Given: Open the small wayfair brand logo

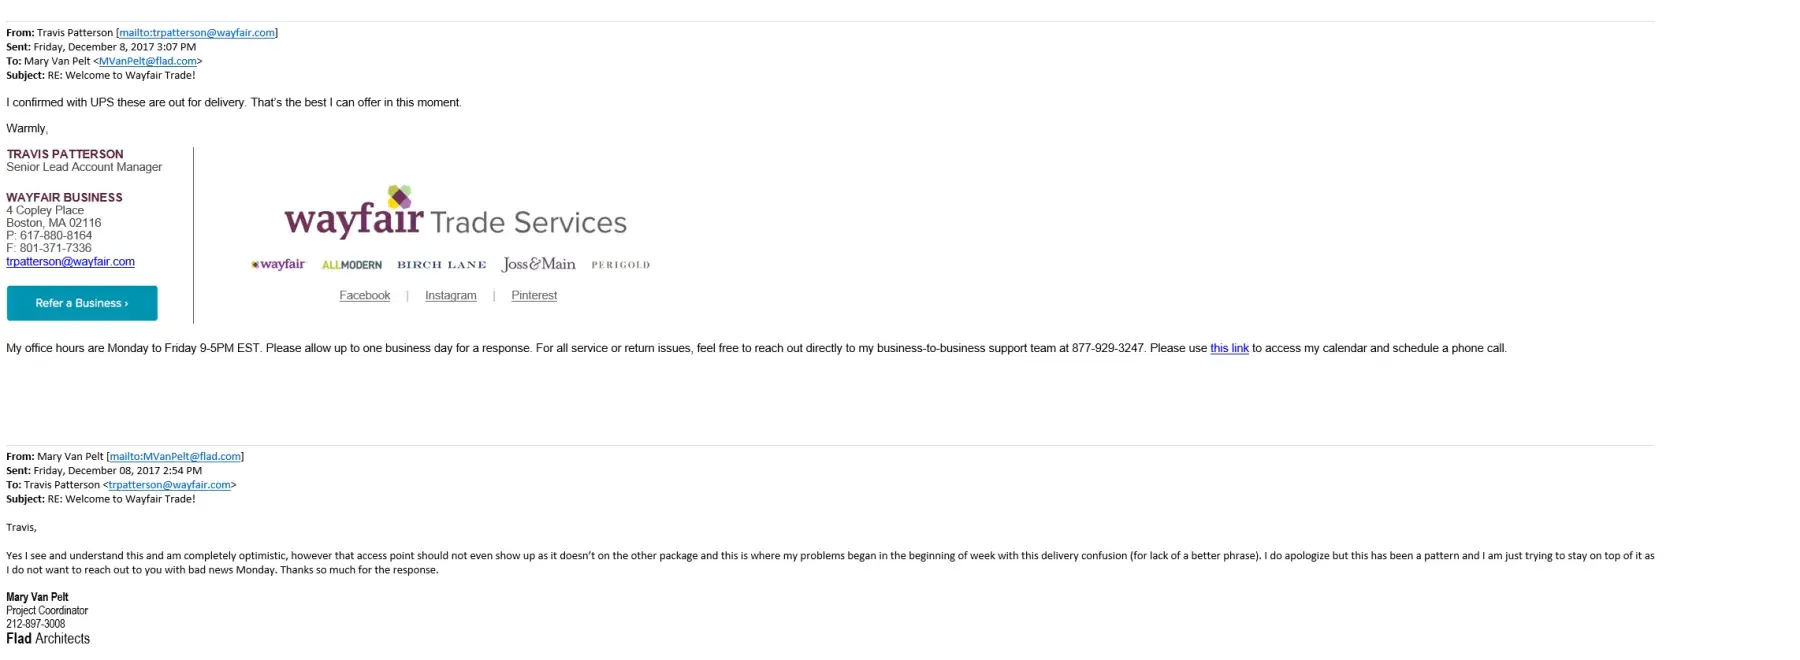Looking at the screenshot, I should [x=278, y=265].
